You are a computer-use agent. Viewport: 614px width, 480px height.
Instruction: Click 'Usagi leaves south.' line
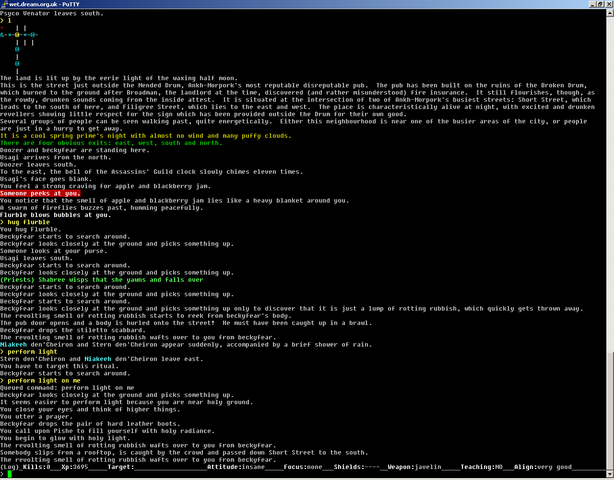[36, 258]
